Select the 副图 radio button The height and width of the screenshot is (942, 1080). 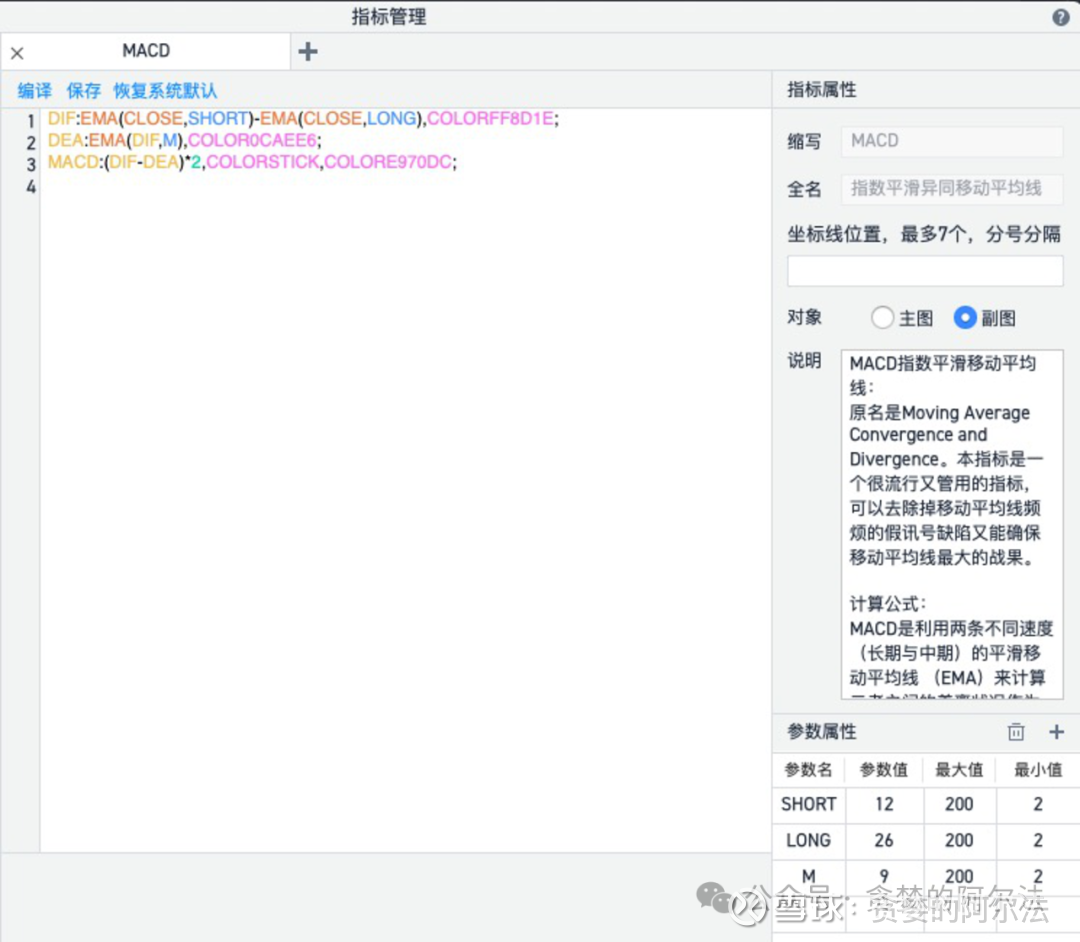pyautogui.click(x=965, y=317)
